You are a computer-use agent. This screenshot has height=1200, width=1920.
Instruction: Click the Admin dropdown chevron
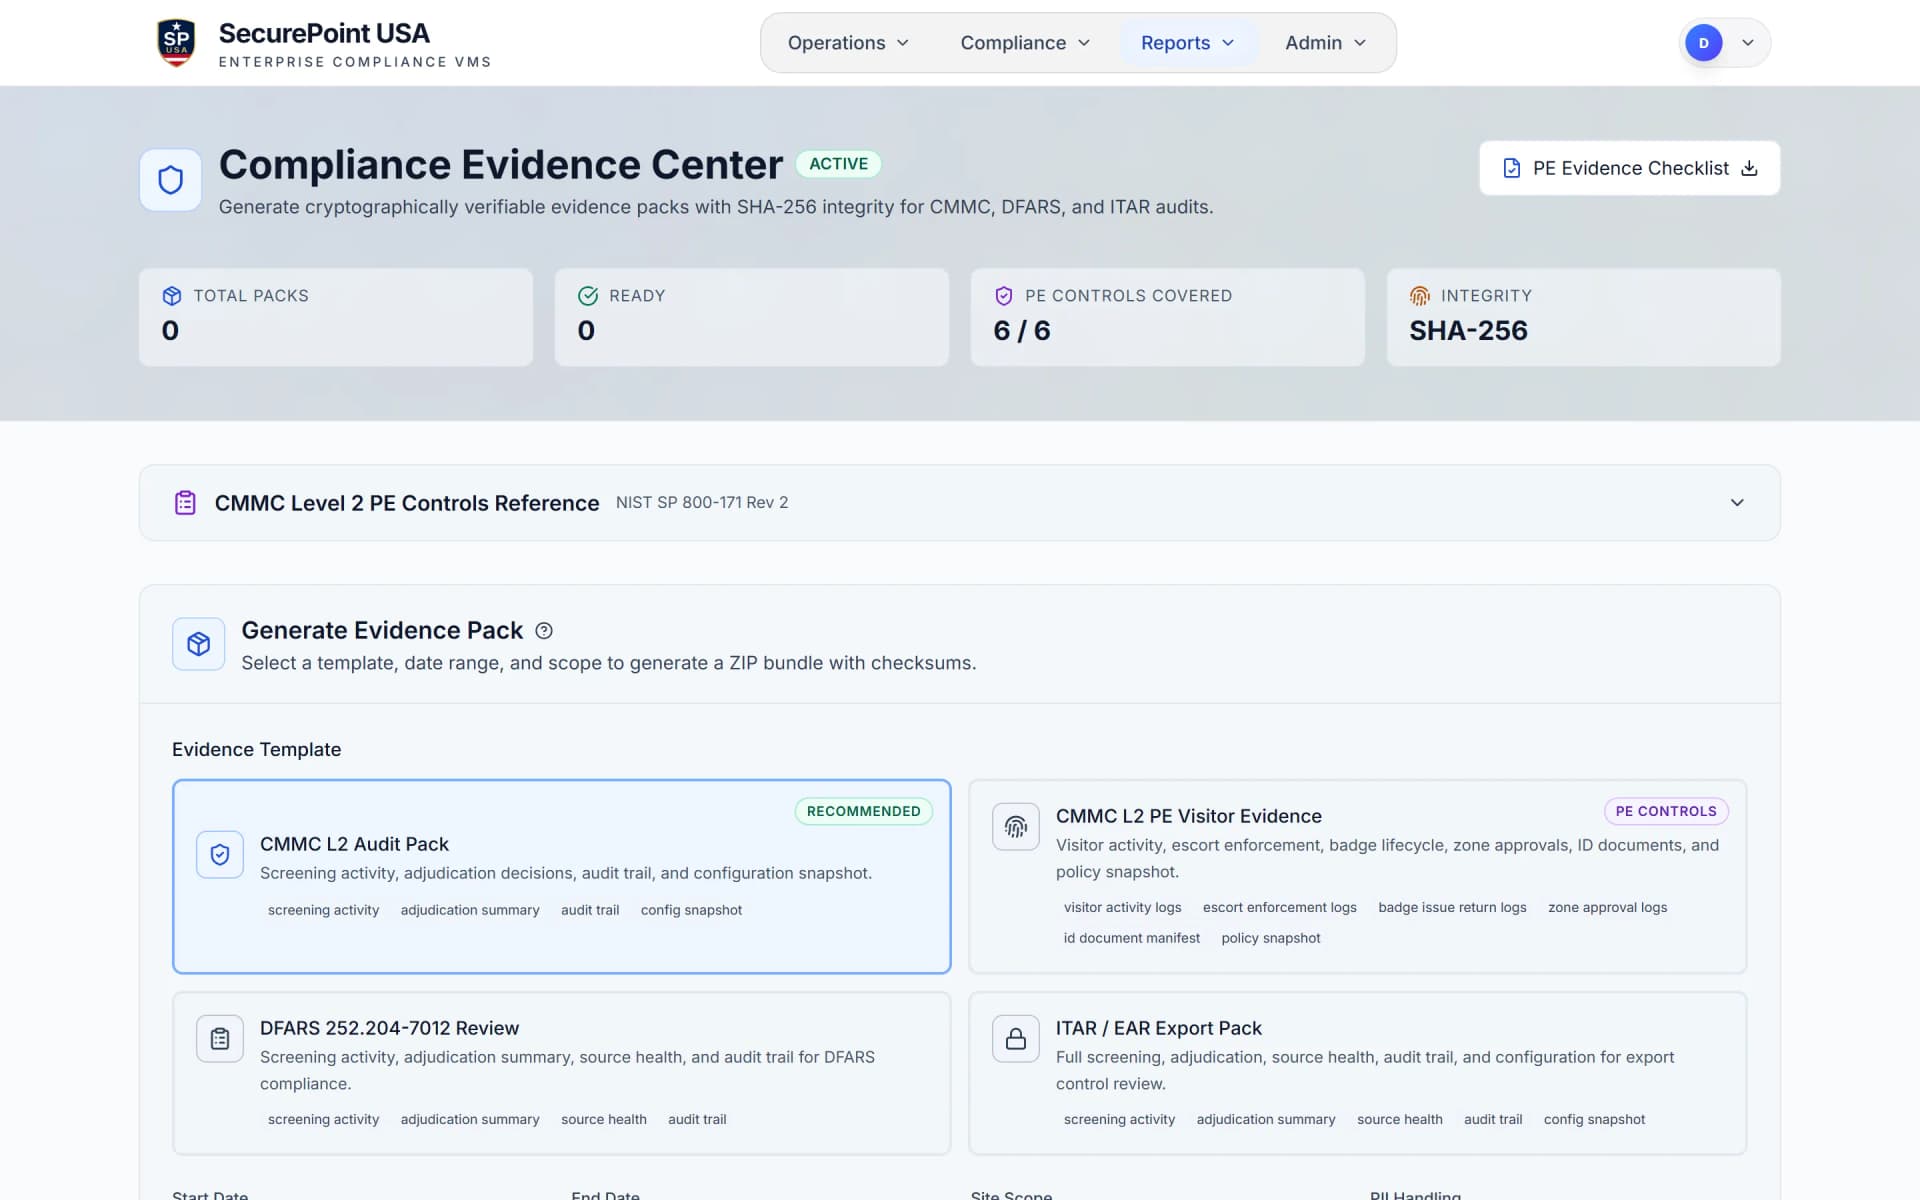1360,43
